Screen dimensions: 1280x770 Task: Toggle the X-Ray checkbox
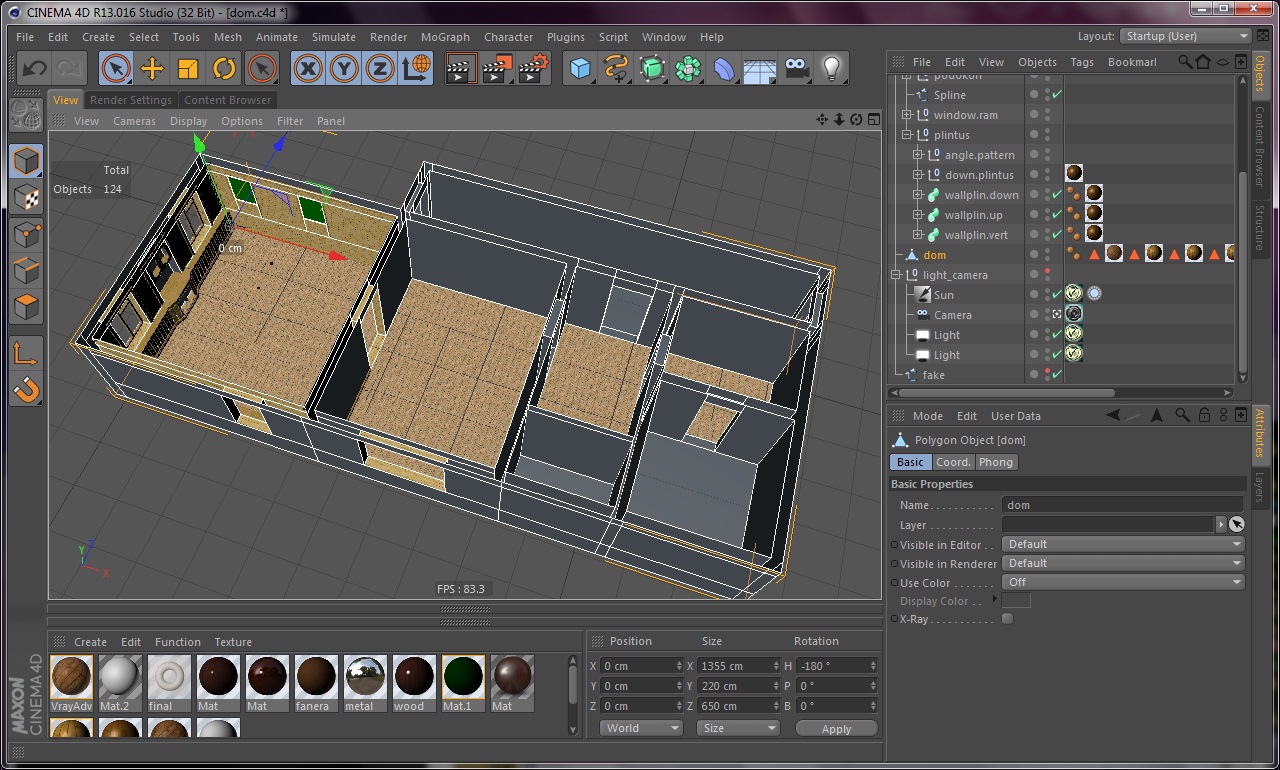pos(1007,619)
